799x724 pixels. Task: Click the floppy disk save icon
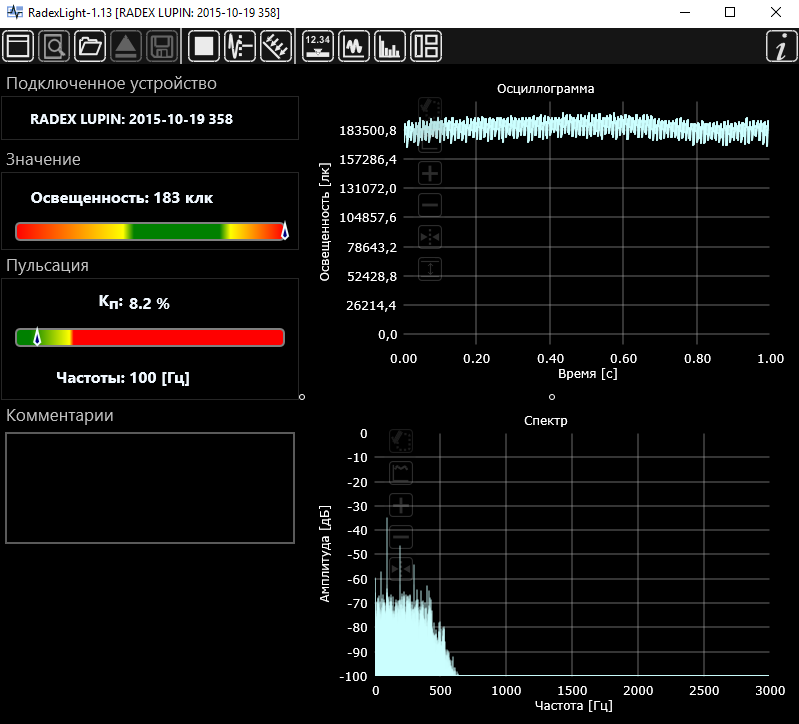pyautogui.click(x=162, y=46)
